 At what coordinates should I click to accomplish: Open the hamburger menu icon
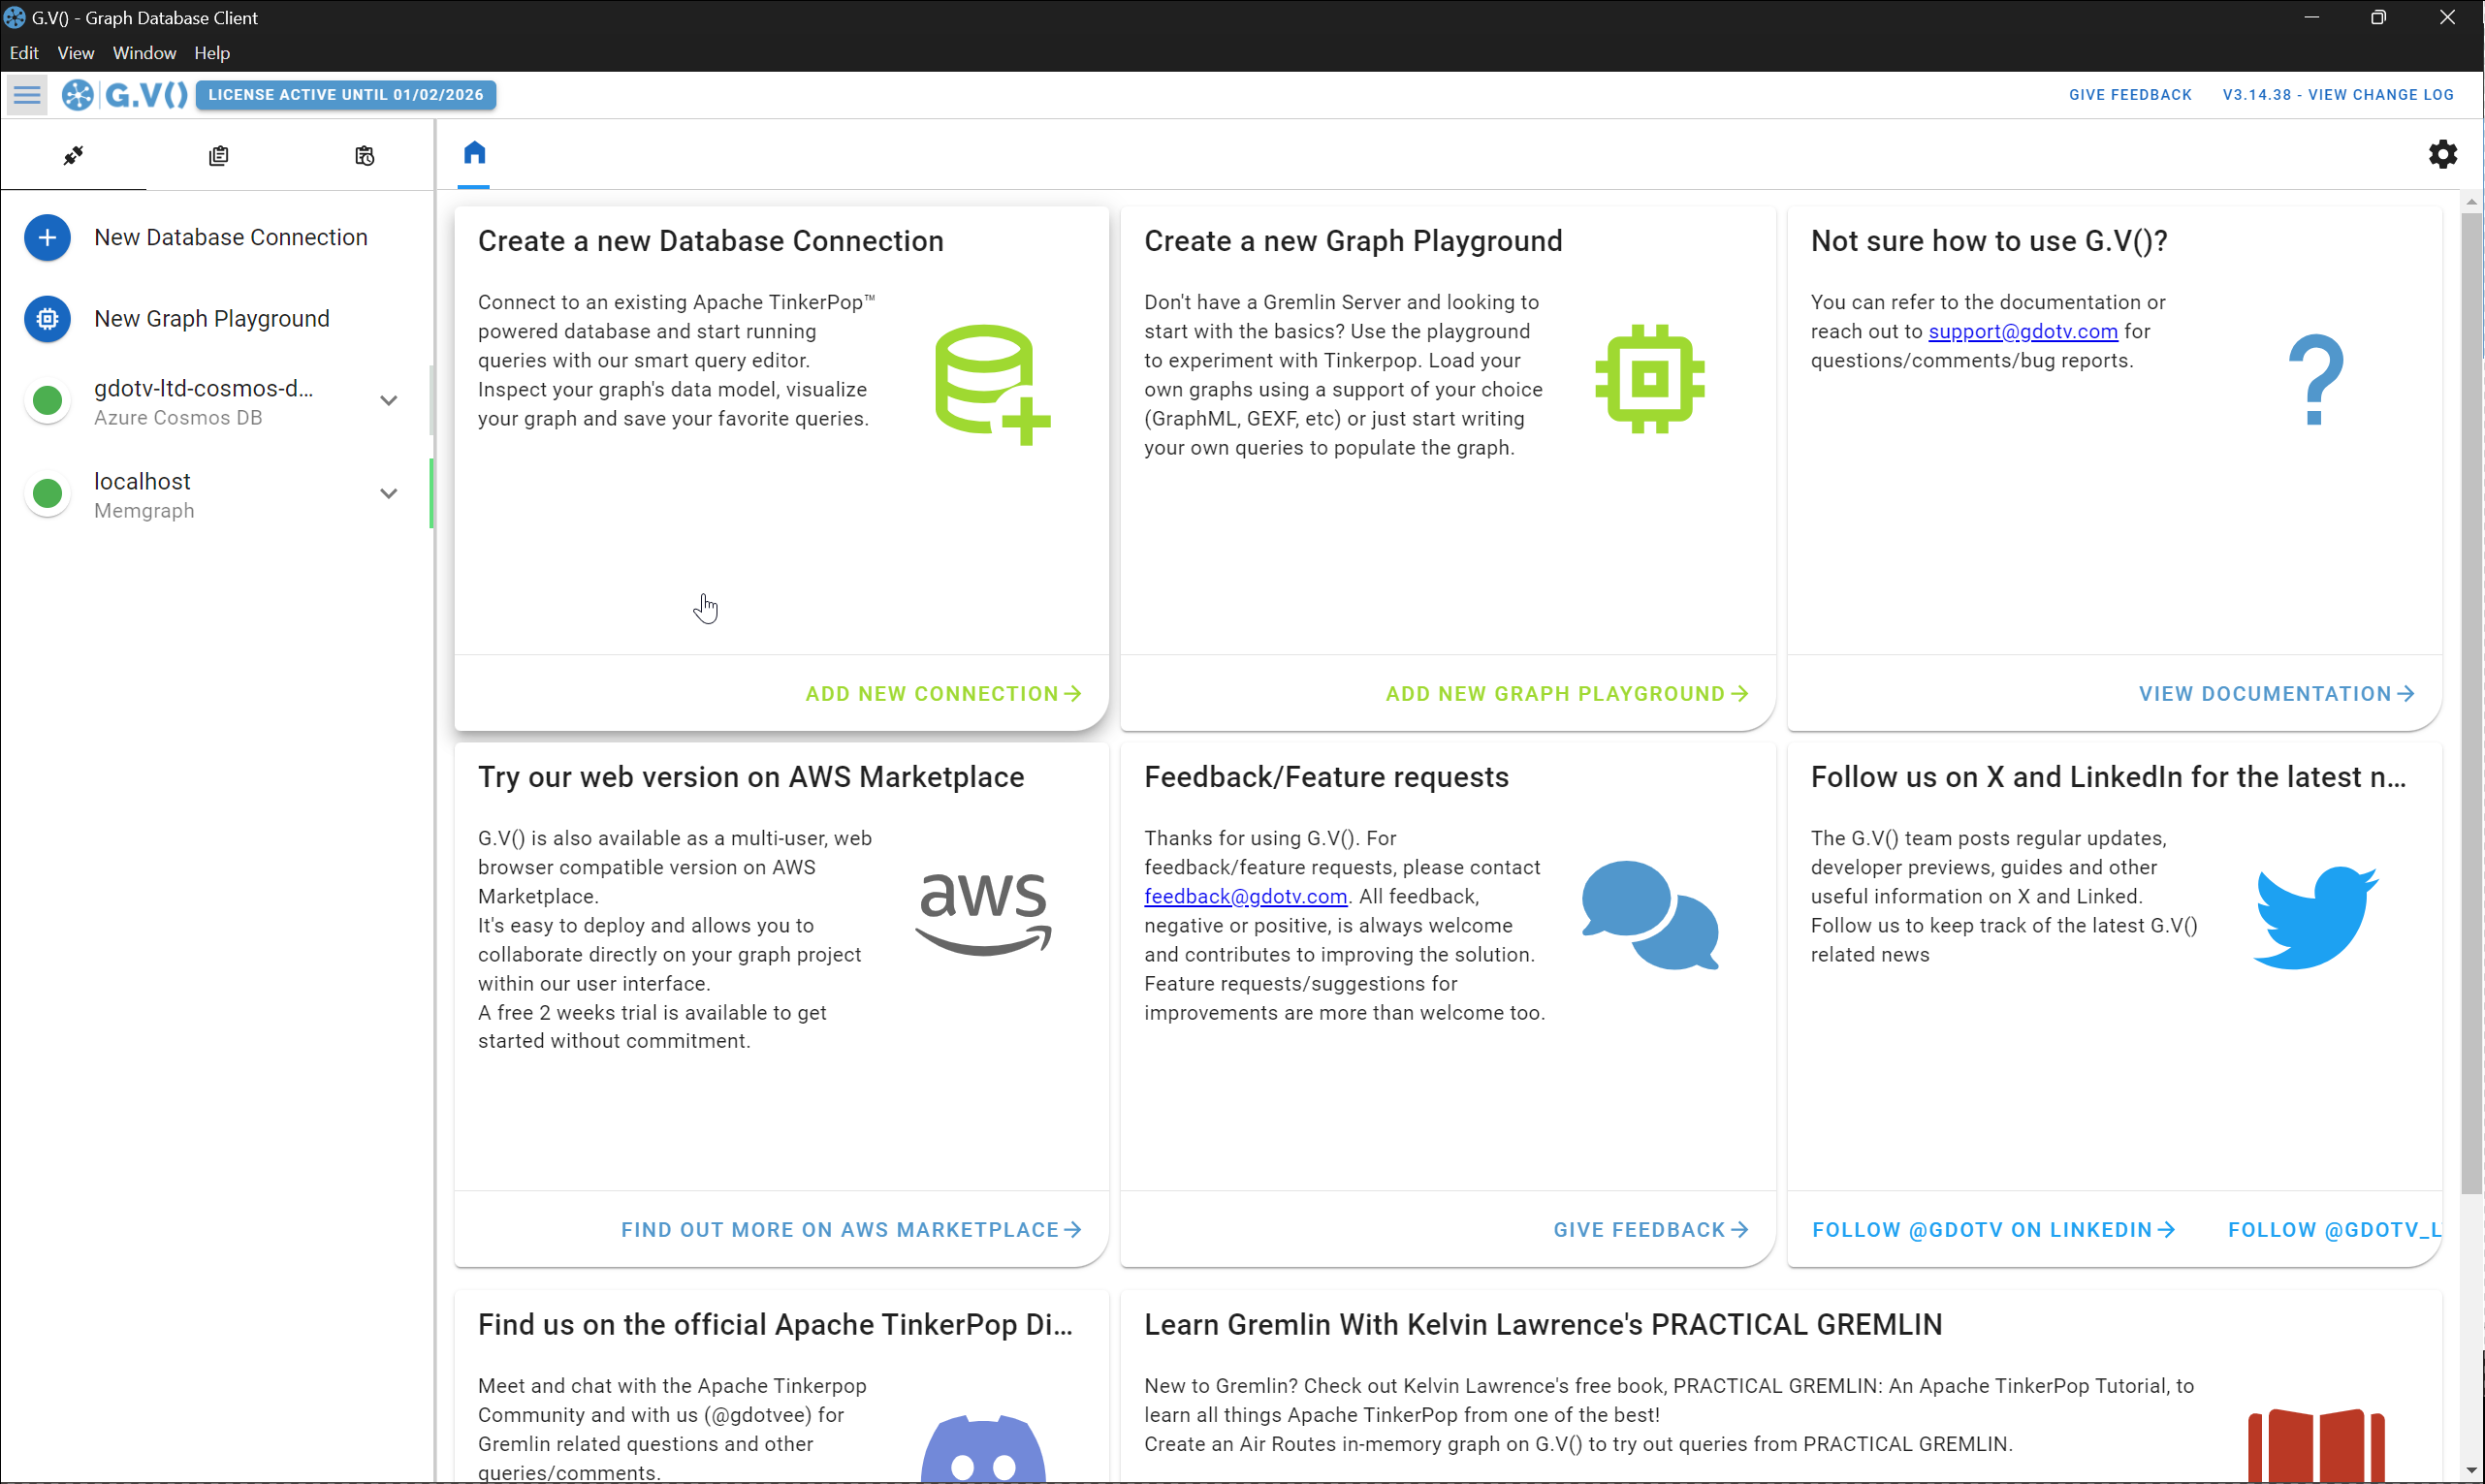[26, 94]
